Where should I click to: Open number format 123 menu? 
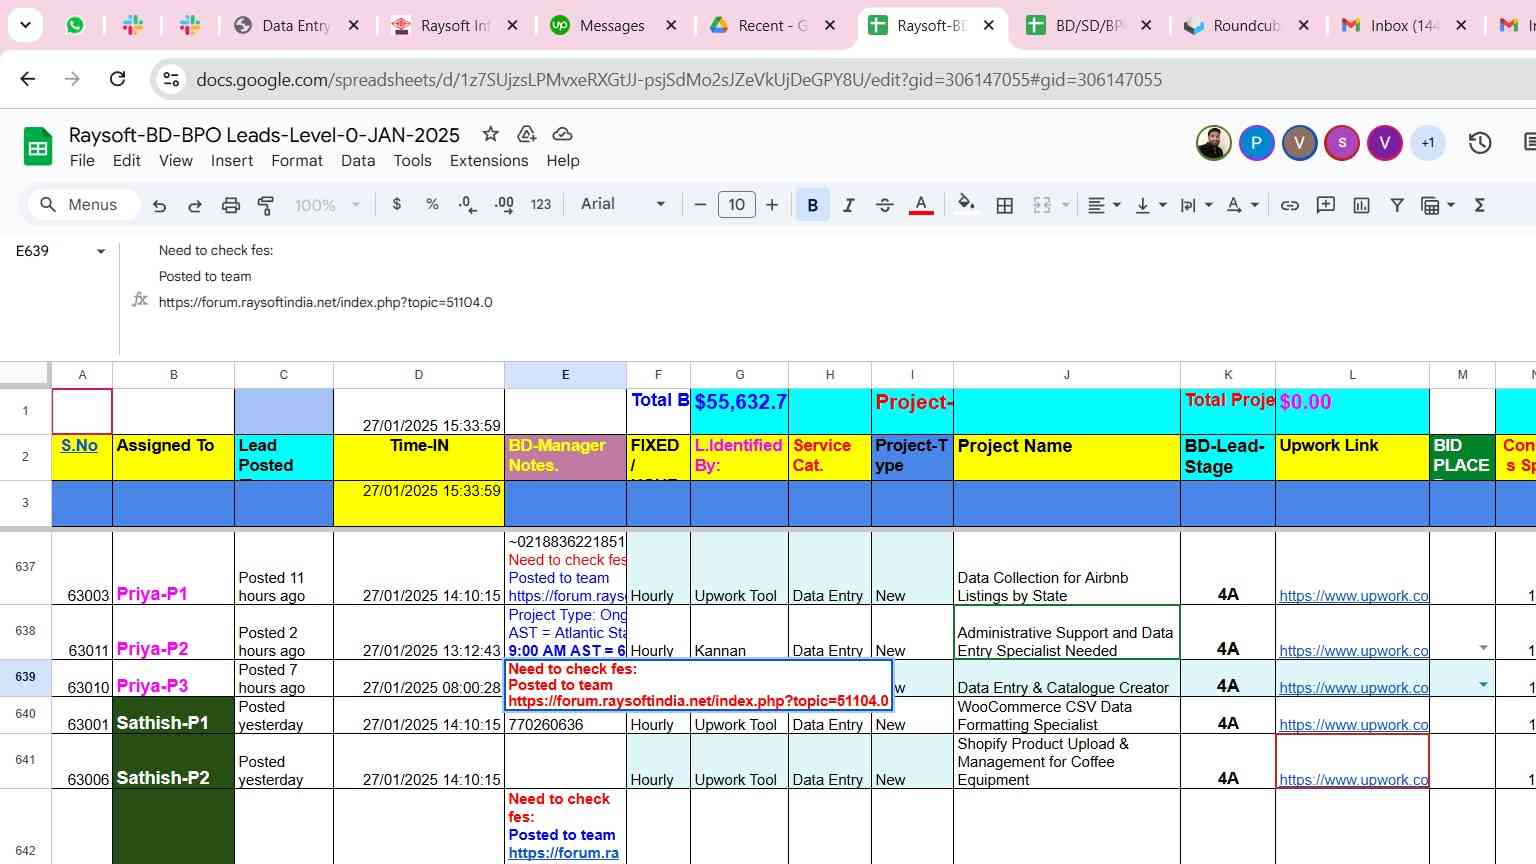(x=541, y=204)
